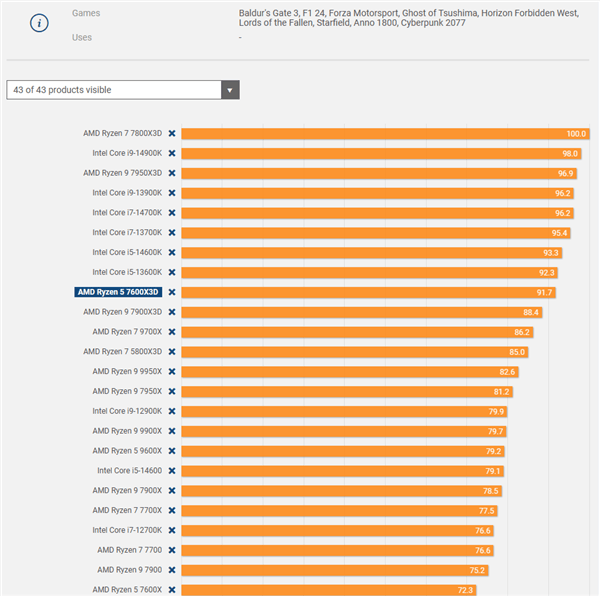Remove Intel Core i7-12700K with X
This screenshot has height=596, width=600.
[x=172, y=530]
